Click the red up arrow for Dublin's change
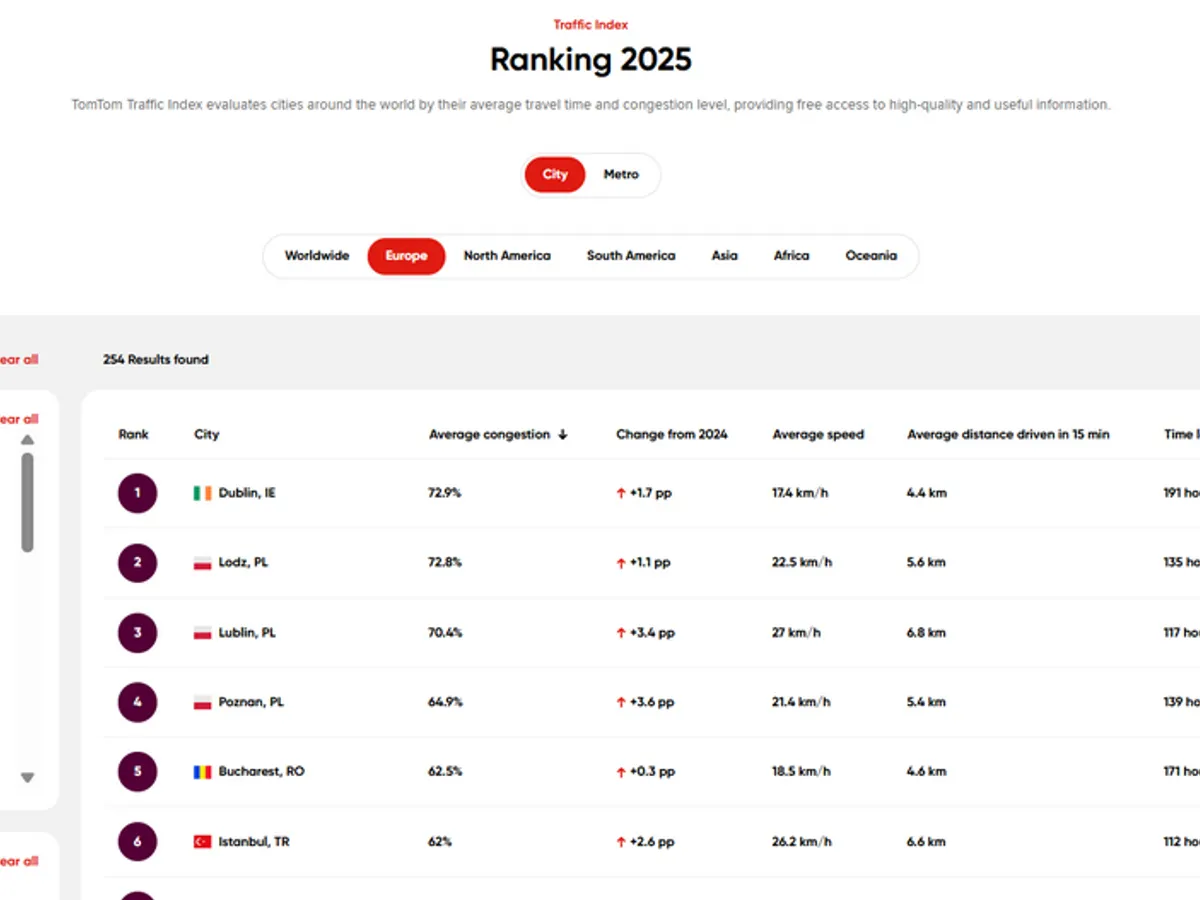The image size is (1200, 900). coord(621,494)
